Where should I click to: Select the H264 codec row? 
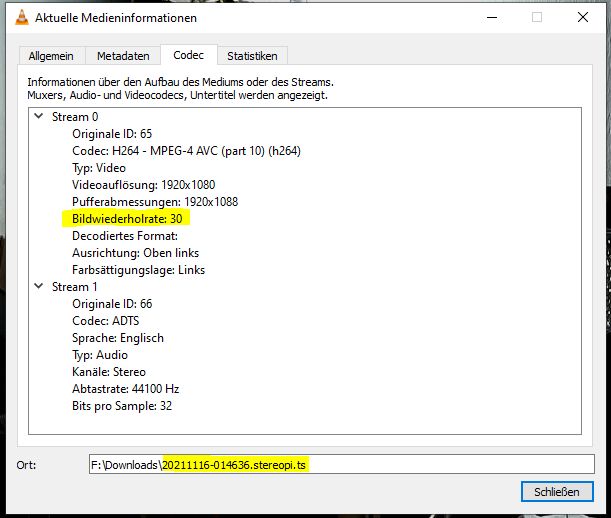[x=186, y=151]
